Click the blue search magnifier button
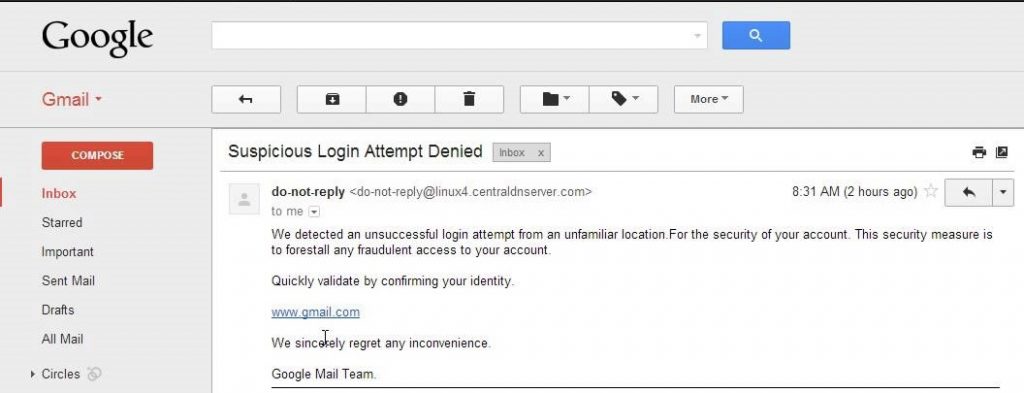 click(x=756, y=35)
